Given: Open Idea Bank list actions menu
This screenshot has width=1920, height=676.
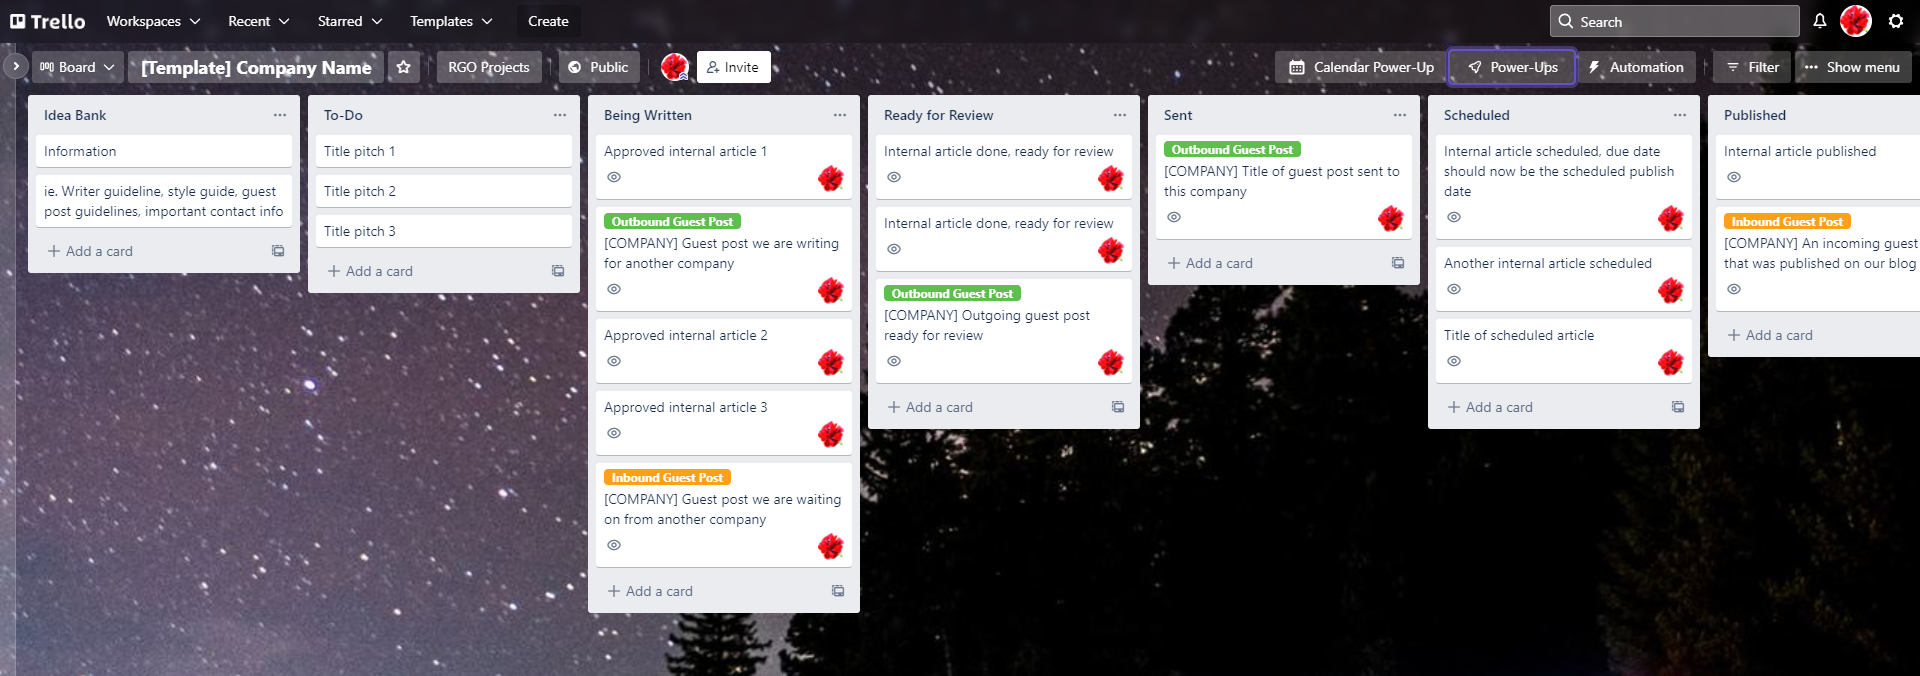Looking at the screenshot, I should [x=280, y=115].
